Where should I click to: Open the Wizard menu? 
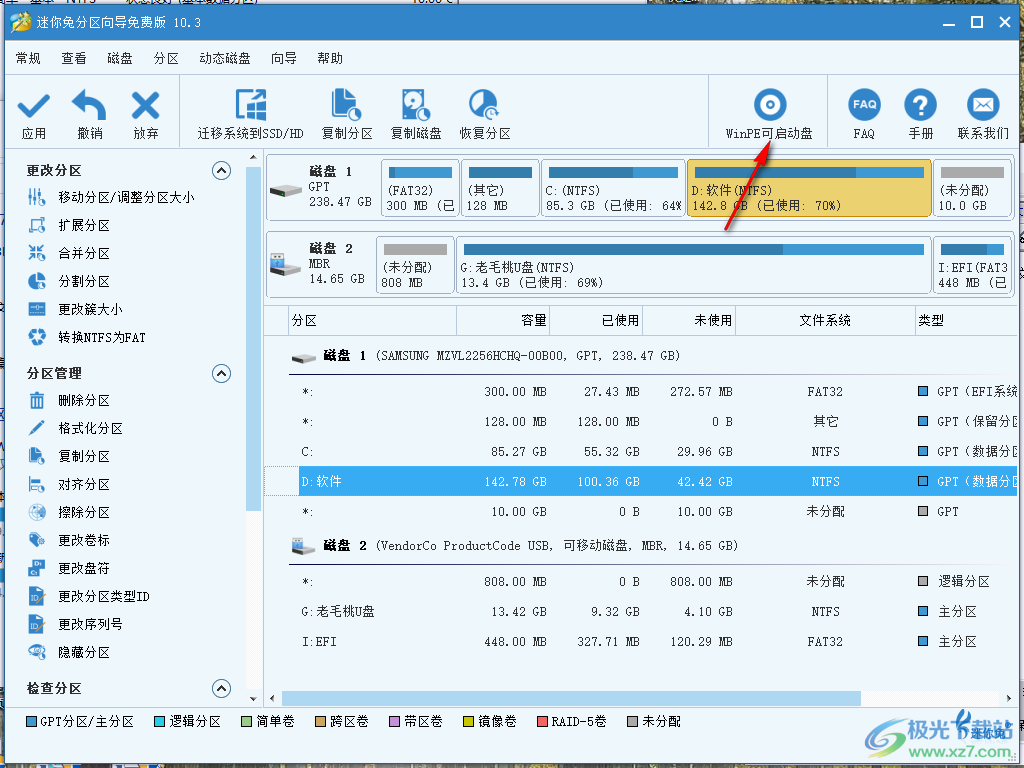(x=285, y=58)
